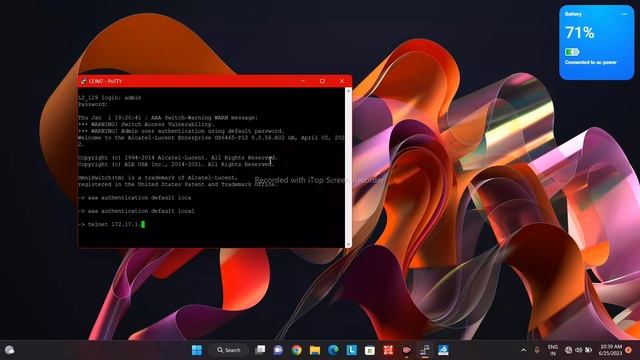
Task: Show hidden system tray icons
Action: coord(524,350)
